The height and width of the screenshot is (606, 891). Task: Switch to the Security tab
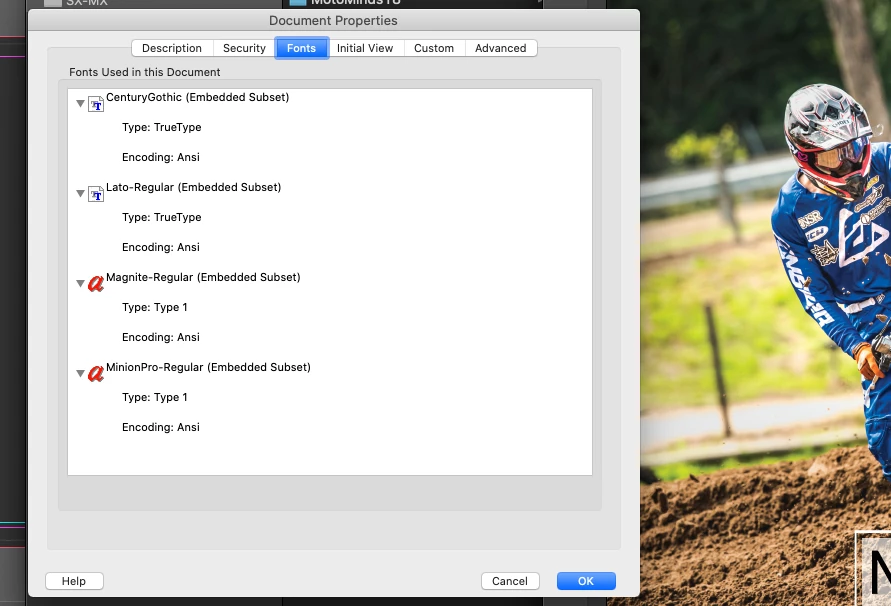[244, 48]
